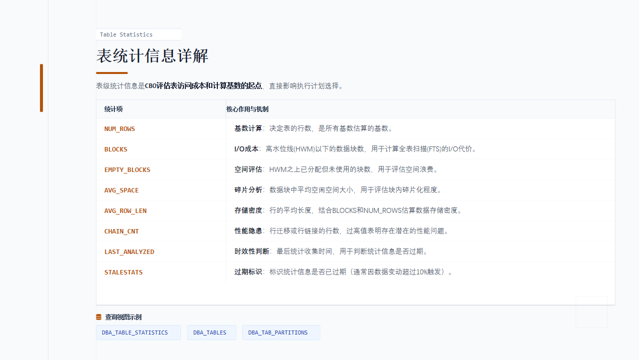Viewport: 639px width, 360px height.
Task: Click the NUM_ROWS statistic name
Action: [119, 129]
